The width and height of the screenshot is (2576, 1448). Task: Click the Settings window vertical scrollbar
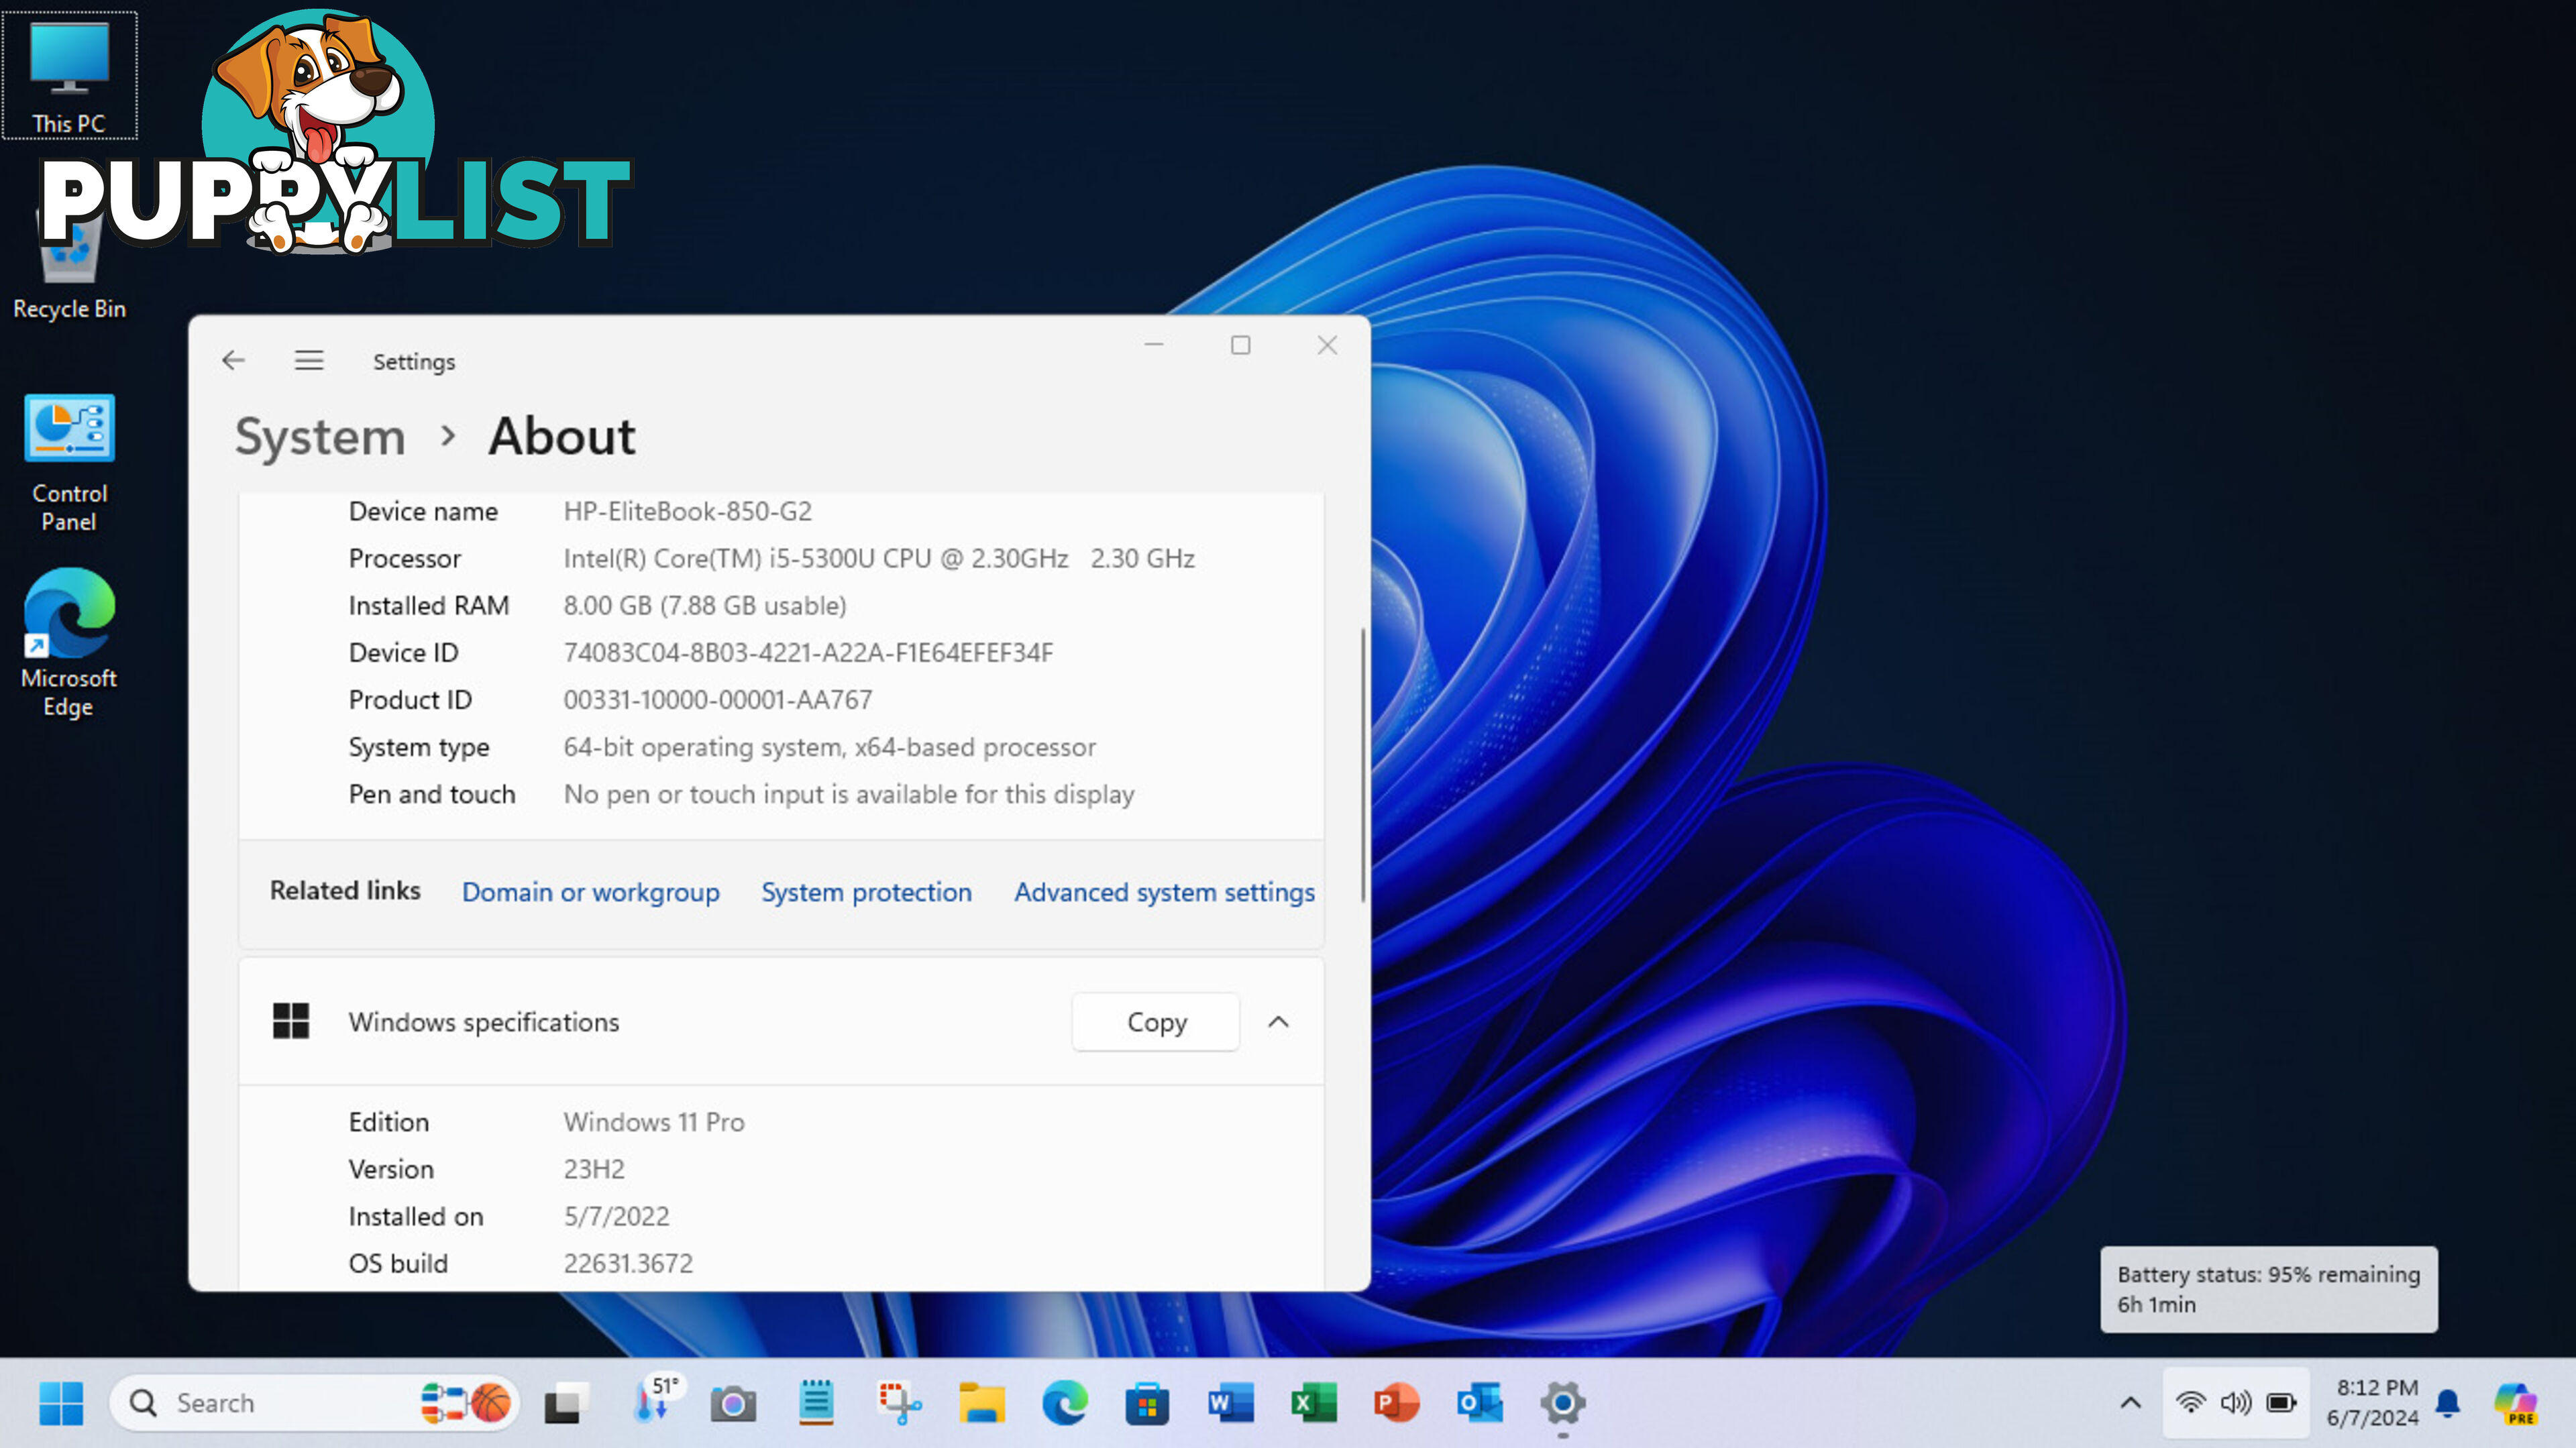pyautogui.click(x=1362, y=765)
